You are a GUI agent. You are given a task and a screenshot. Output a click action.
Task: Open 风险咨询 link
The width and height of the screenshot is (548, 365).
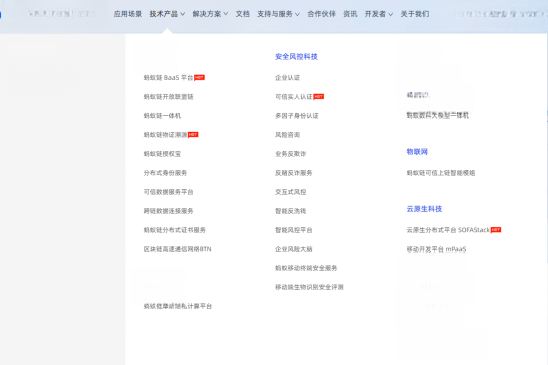287,135
